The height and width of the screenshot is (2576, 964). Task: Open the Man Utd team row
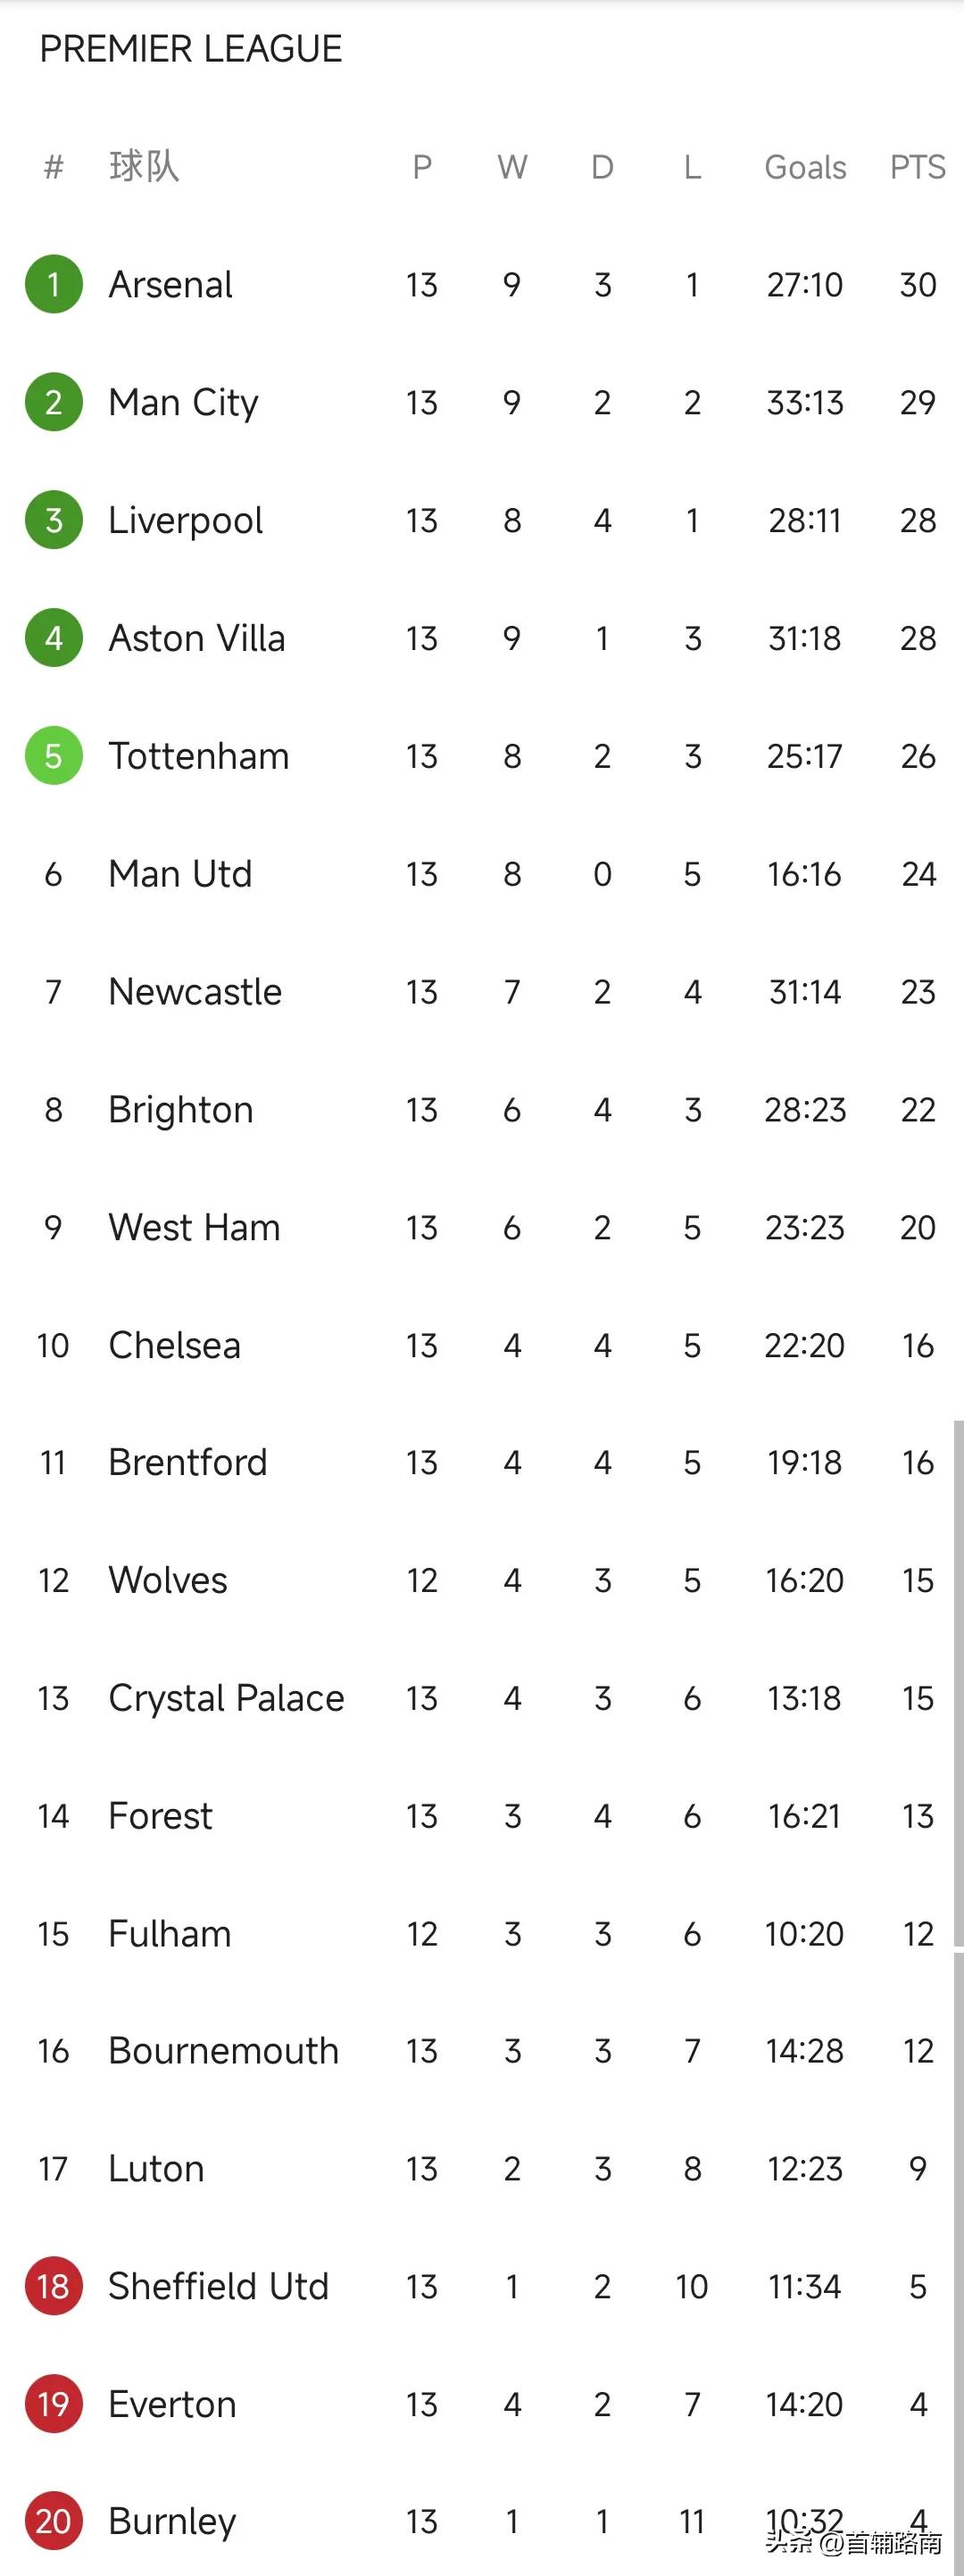[x=482, y=874]
